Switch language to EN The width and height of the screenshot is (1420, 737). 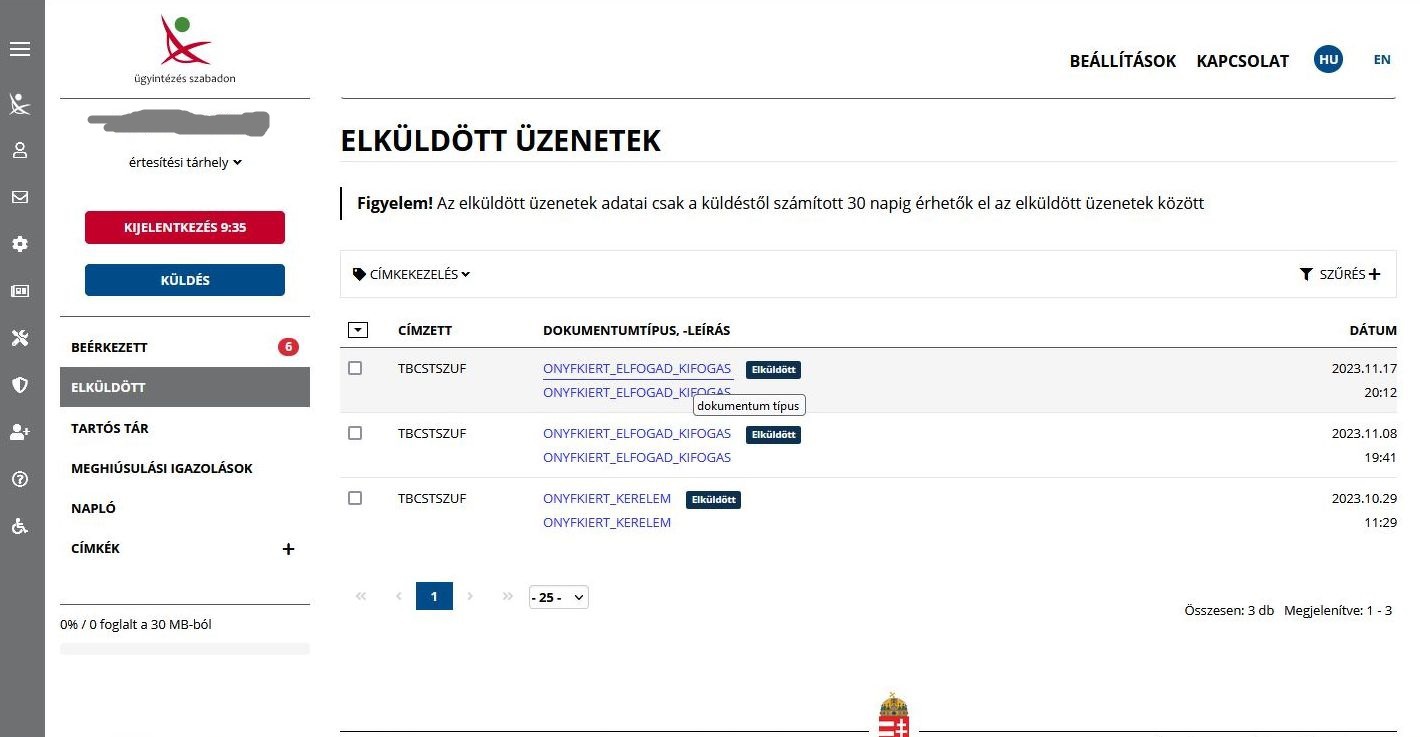tap(1382, 60)
